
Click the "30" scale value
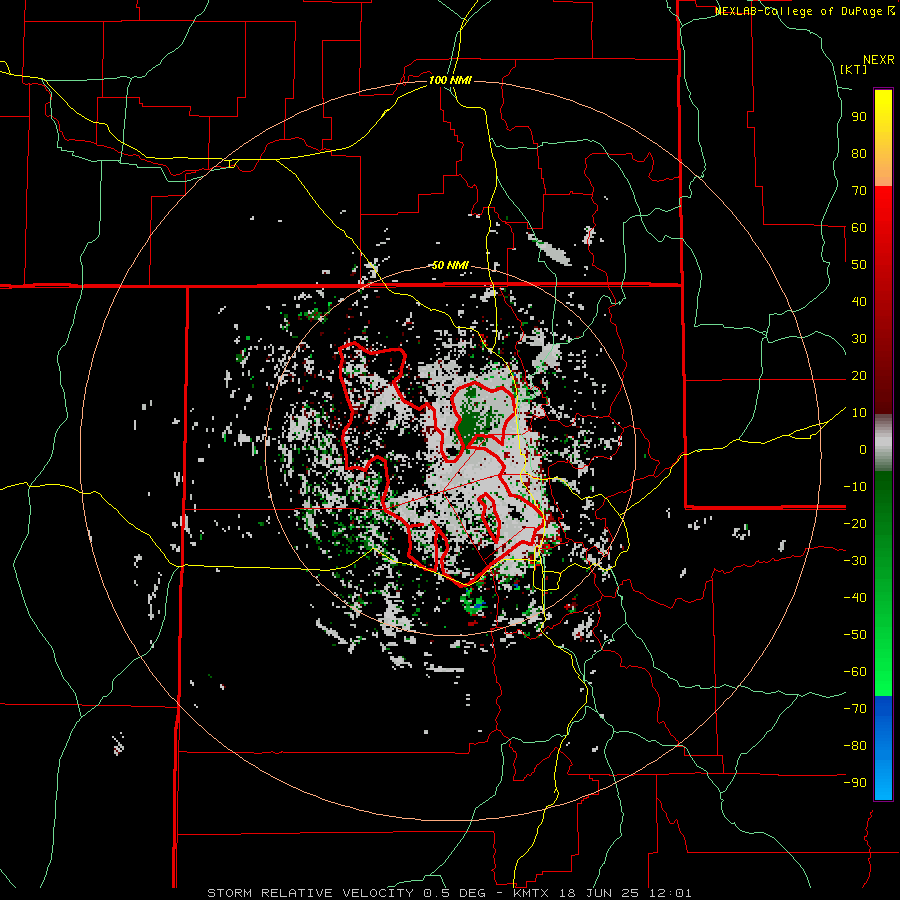[x=859, y=339]
